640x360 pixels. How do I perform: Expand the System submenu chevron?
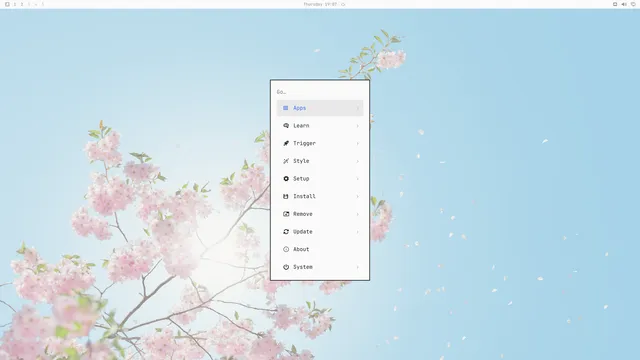click(358, 267)
